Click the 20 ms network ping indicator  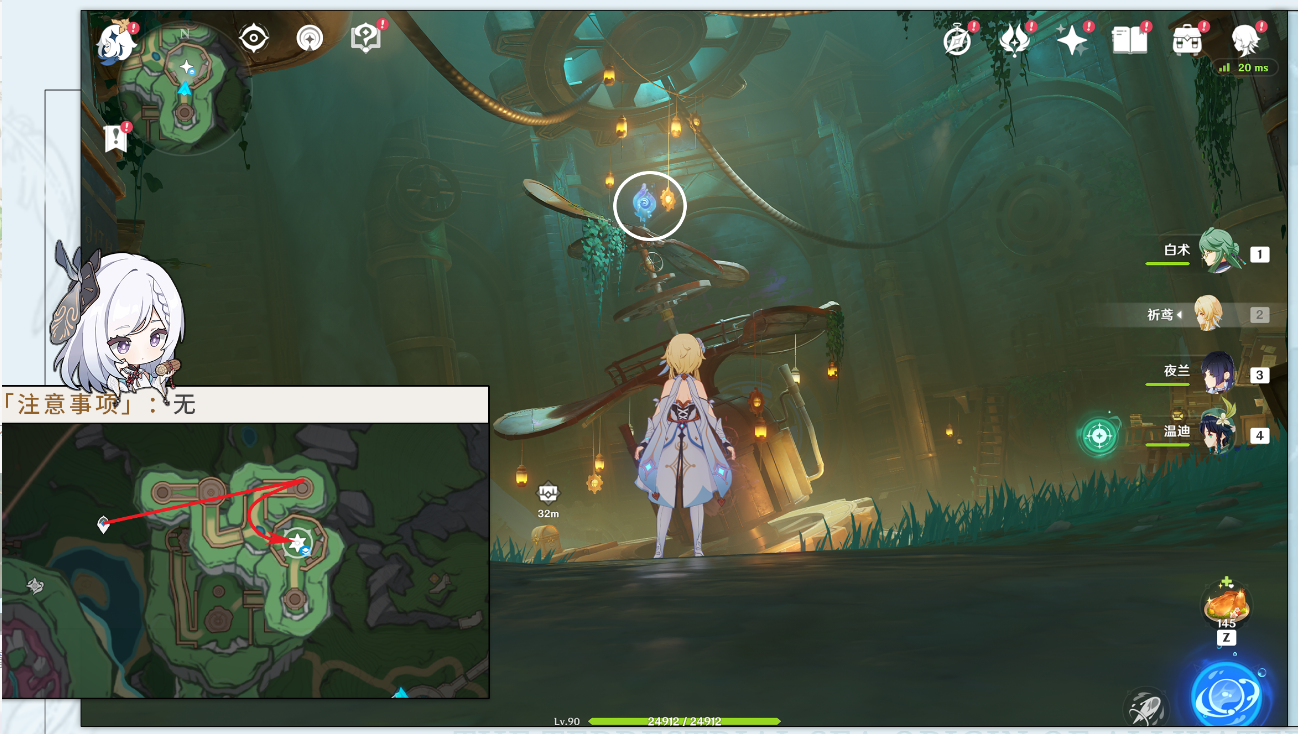(x=1245, y=67)
